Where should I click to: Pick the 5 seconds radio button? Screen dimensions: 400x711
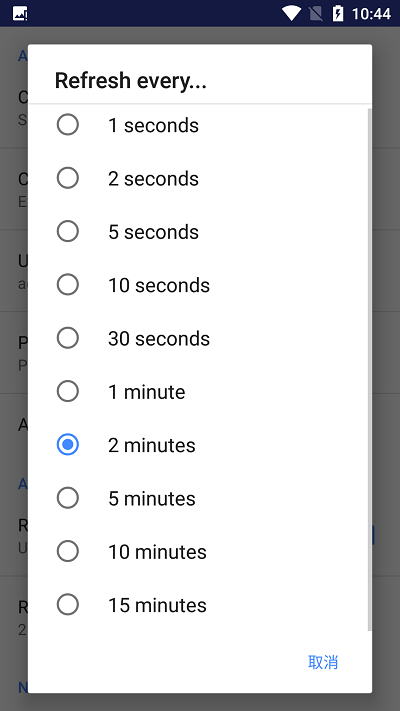point(68,231)
